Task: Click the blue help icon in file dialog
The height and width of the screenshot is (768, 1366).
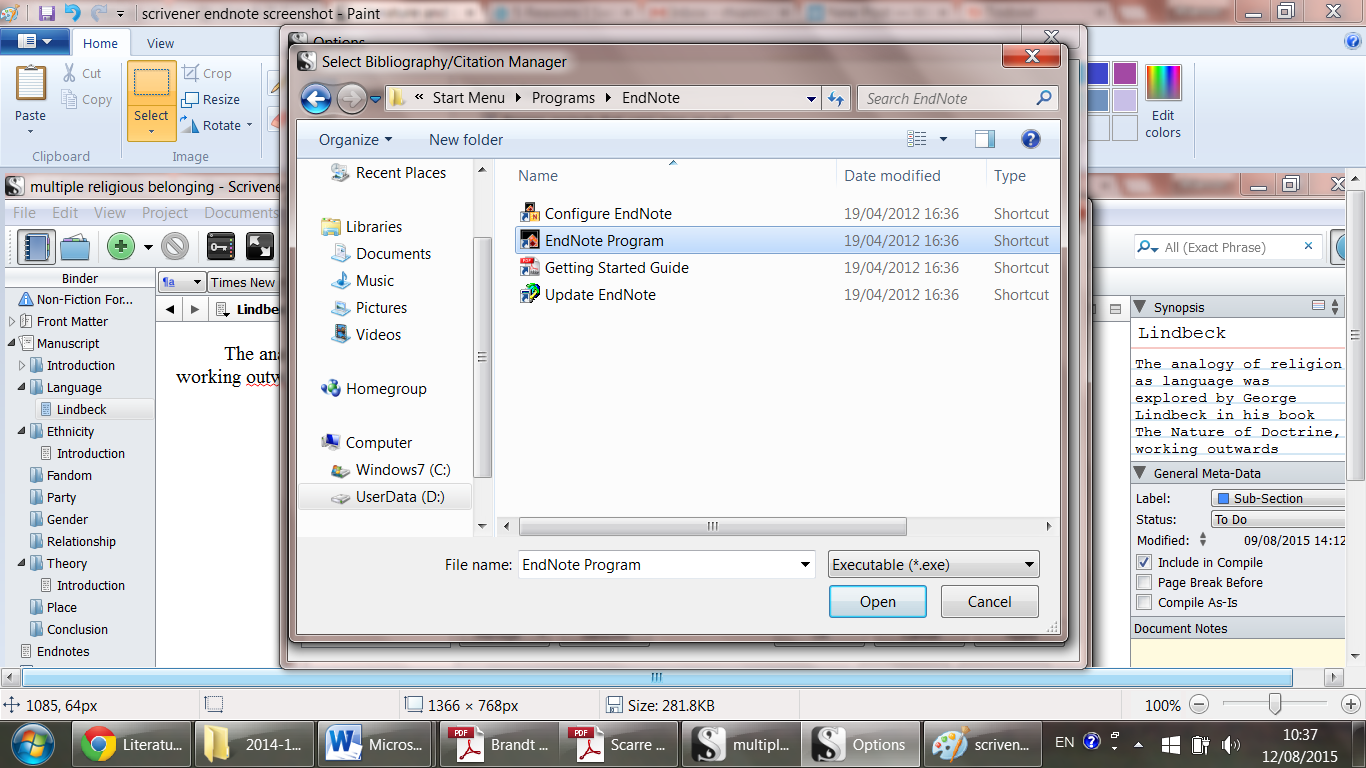Action: [x=1031, y=139]
